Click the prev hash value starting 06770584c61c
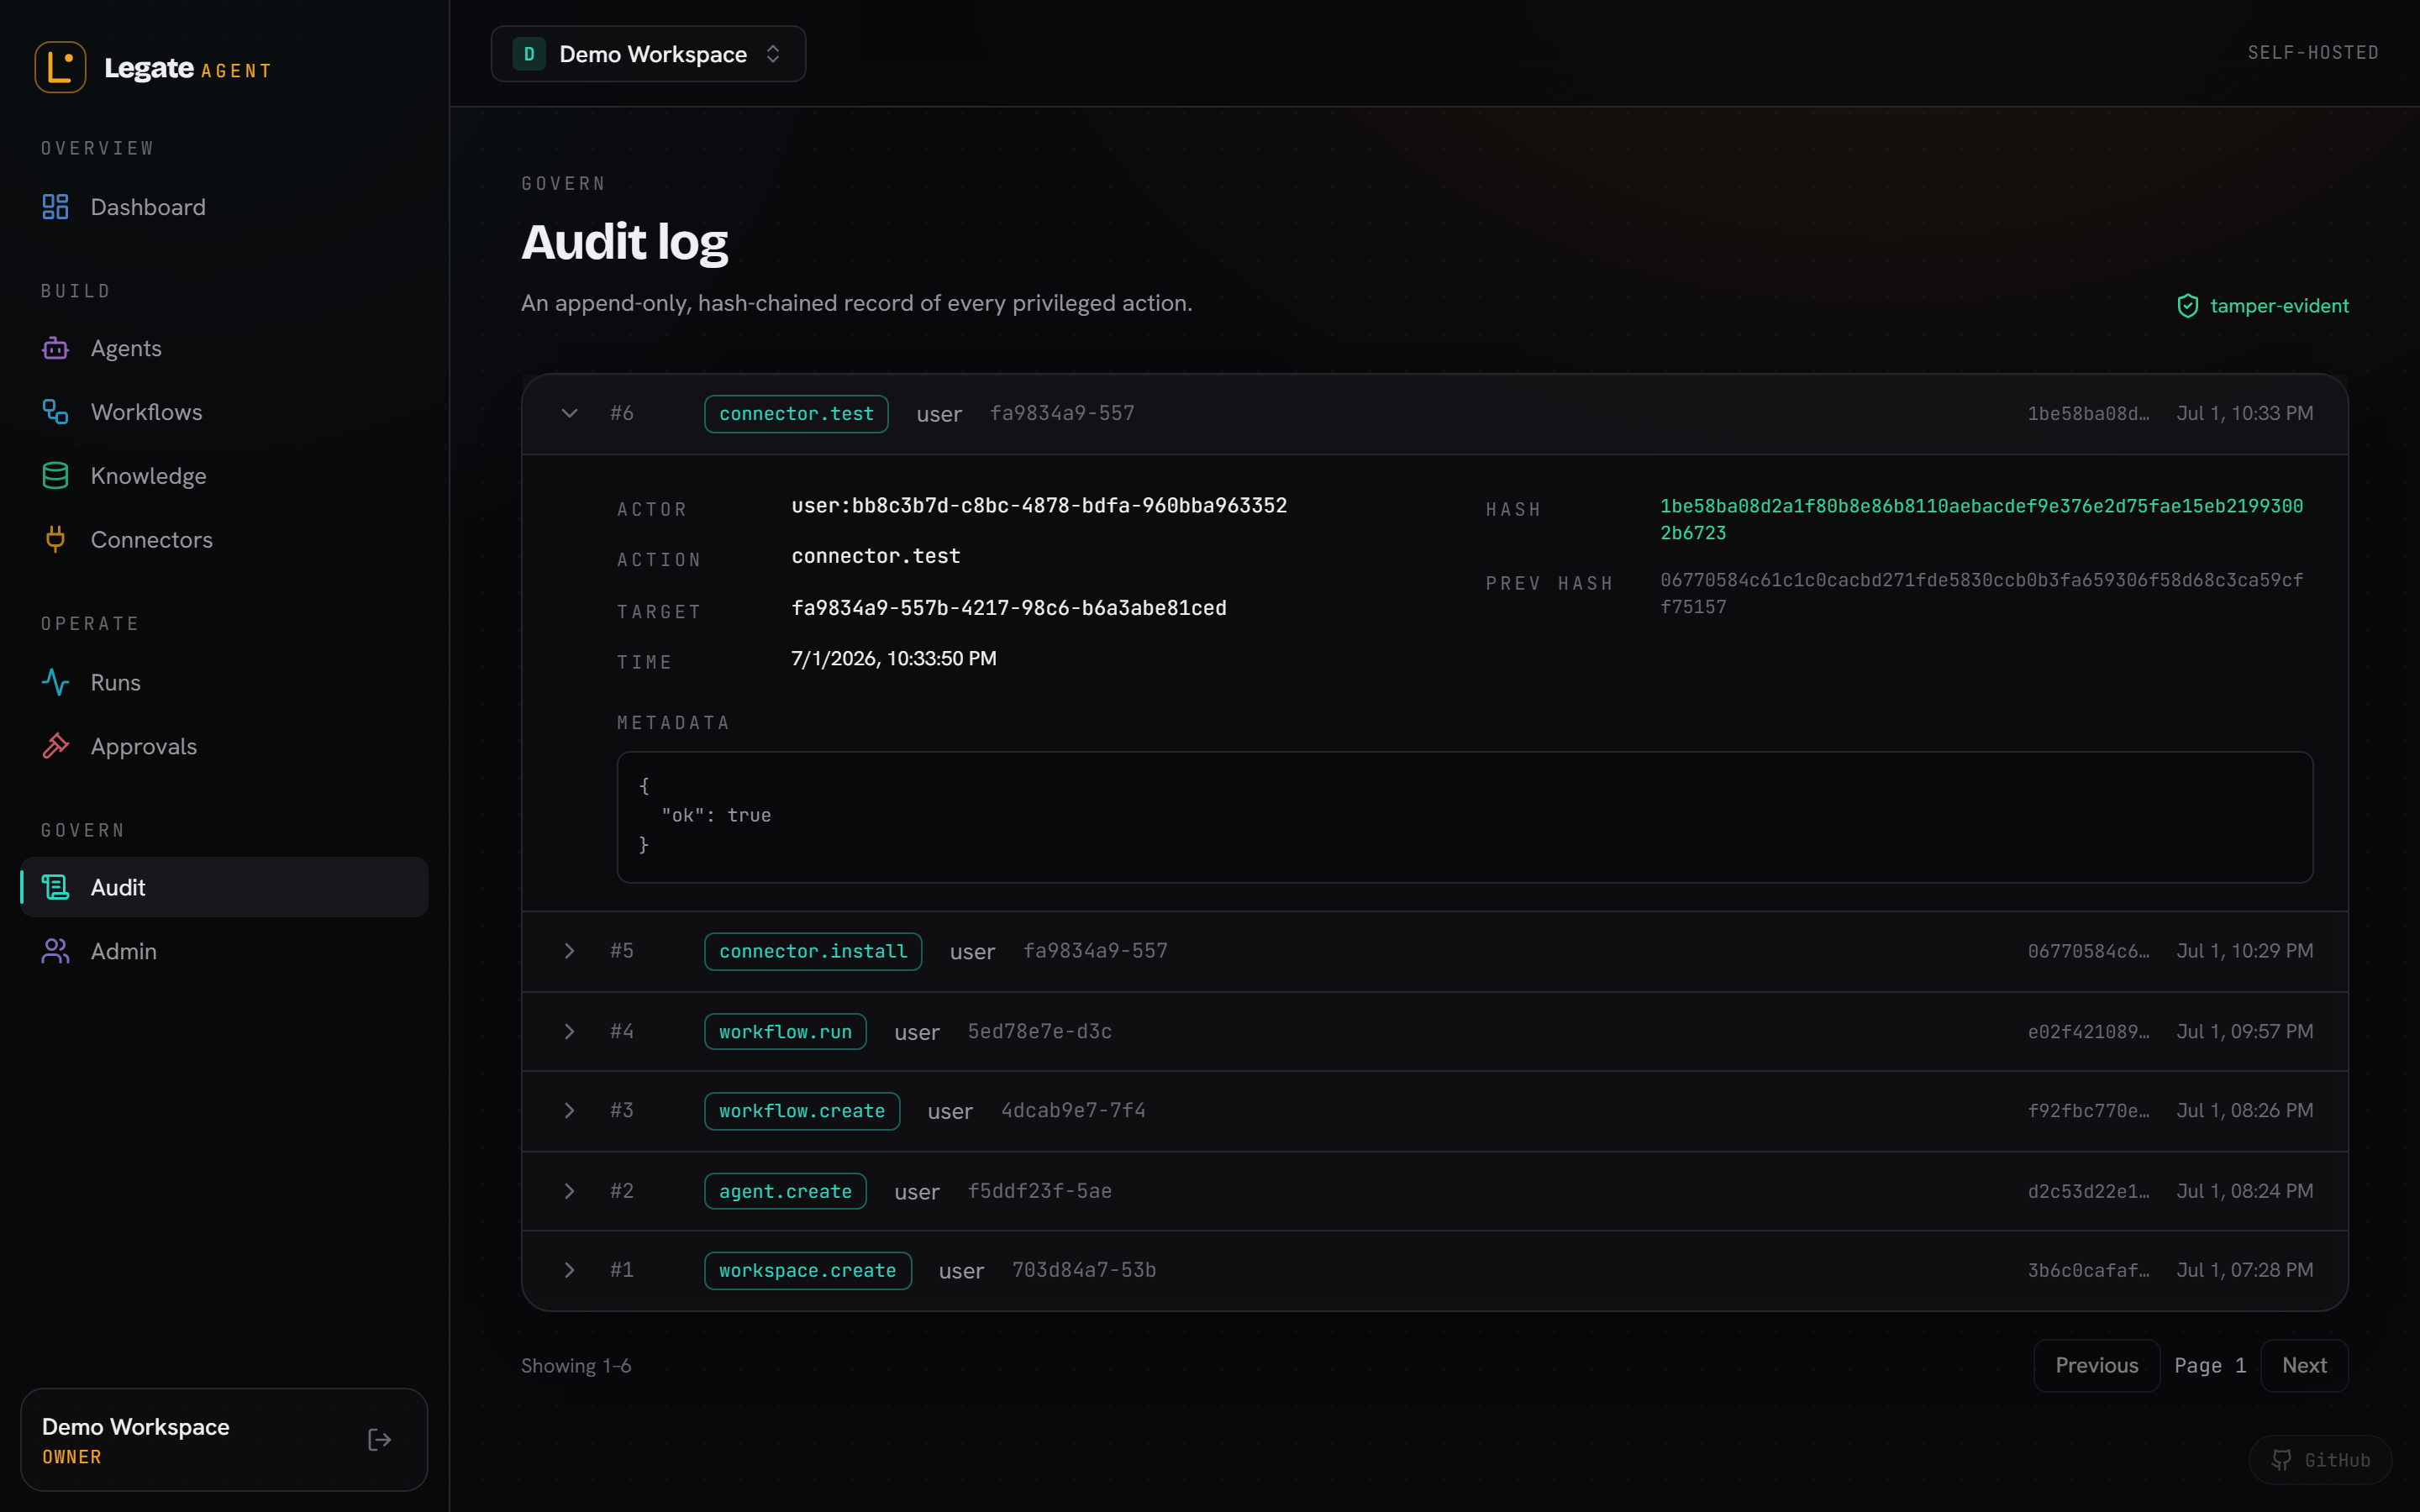 tap(1981, 593)
